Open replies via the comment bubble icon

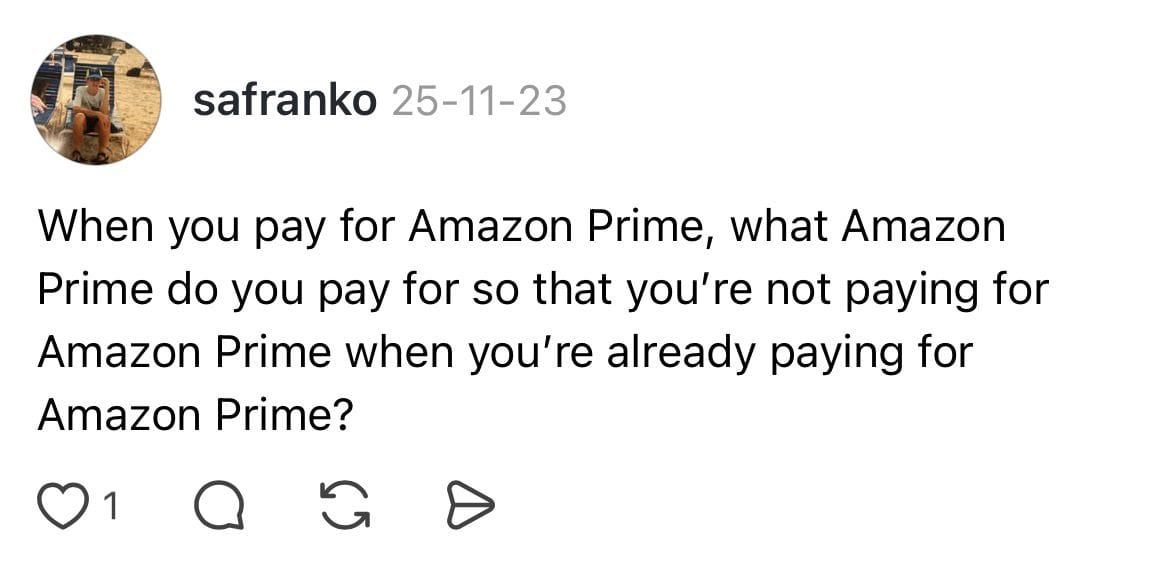pyautogui.click(x=219, y=505)
